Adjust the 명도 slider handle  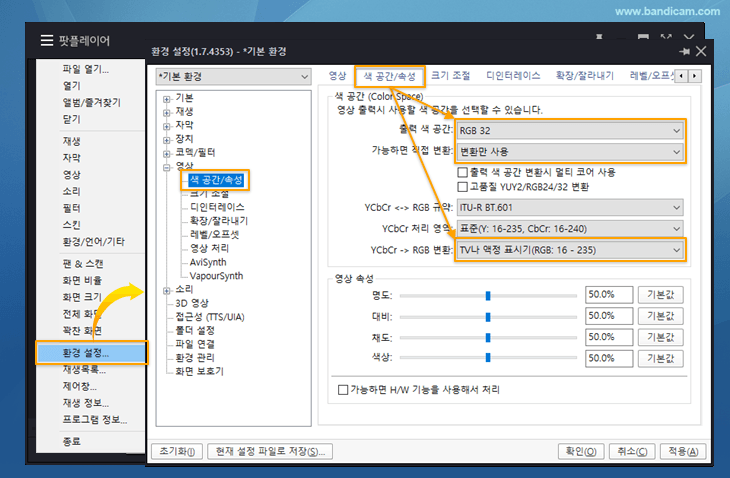488,296
